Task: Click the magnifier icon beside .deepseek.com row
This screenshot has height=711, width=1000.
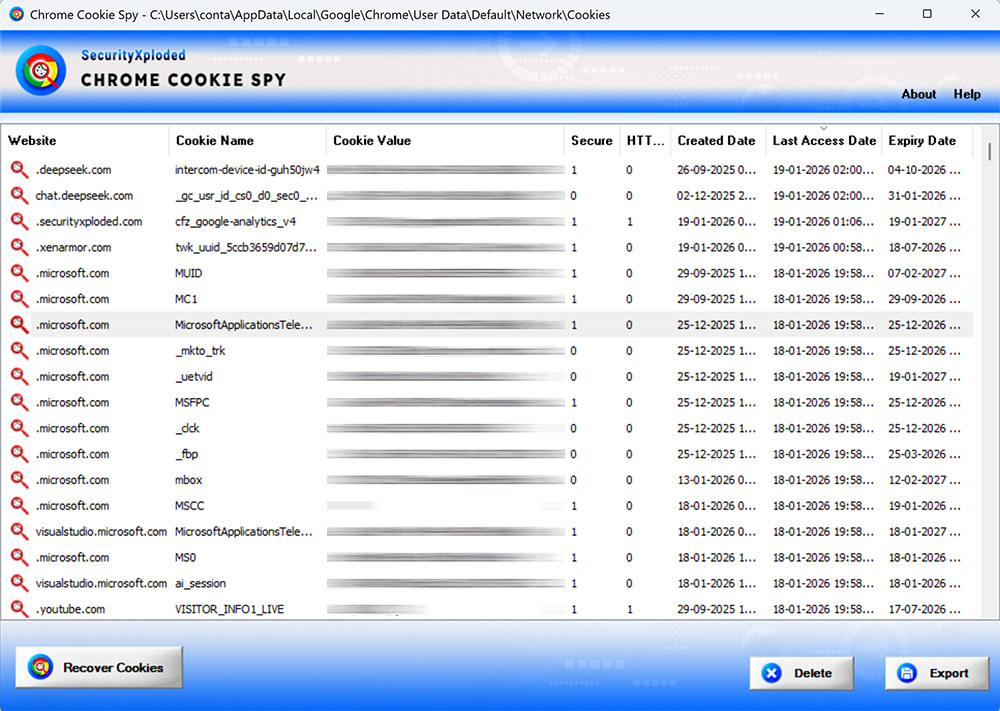Action: pyautogui.click(x=17, y=169)
